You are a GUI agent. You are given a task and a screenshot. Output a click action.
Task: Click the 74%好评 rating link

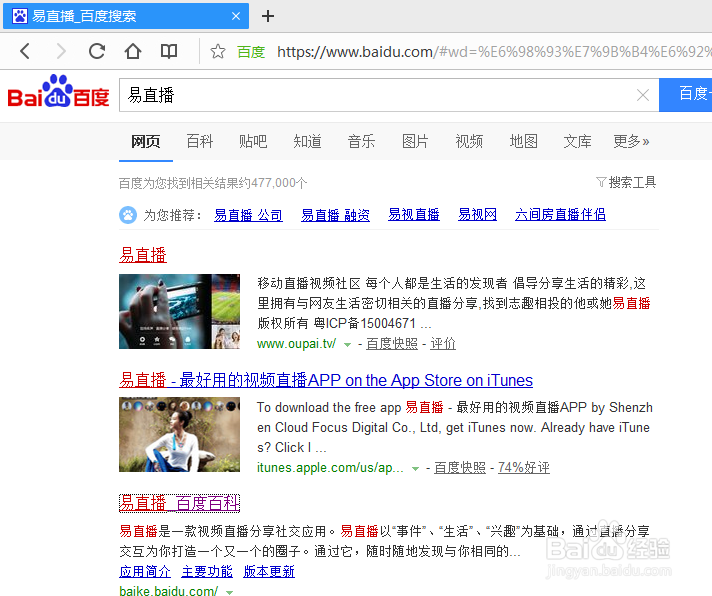(x=524, y=468)
